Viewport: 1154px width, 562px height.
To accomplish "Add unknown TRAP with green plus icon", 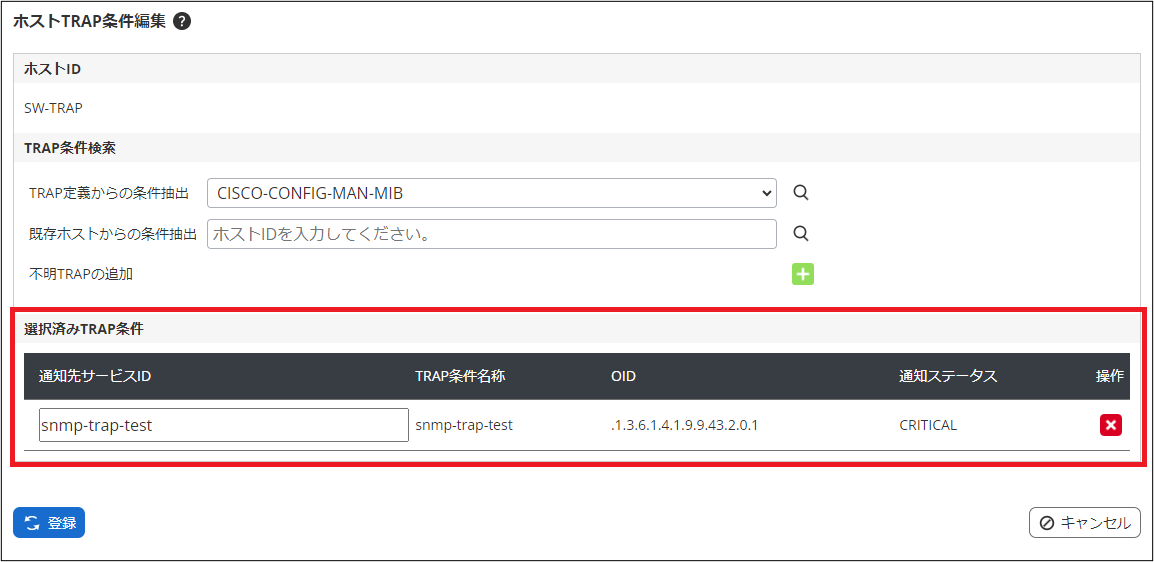I will point(803,274).
